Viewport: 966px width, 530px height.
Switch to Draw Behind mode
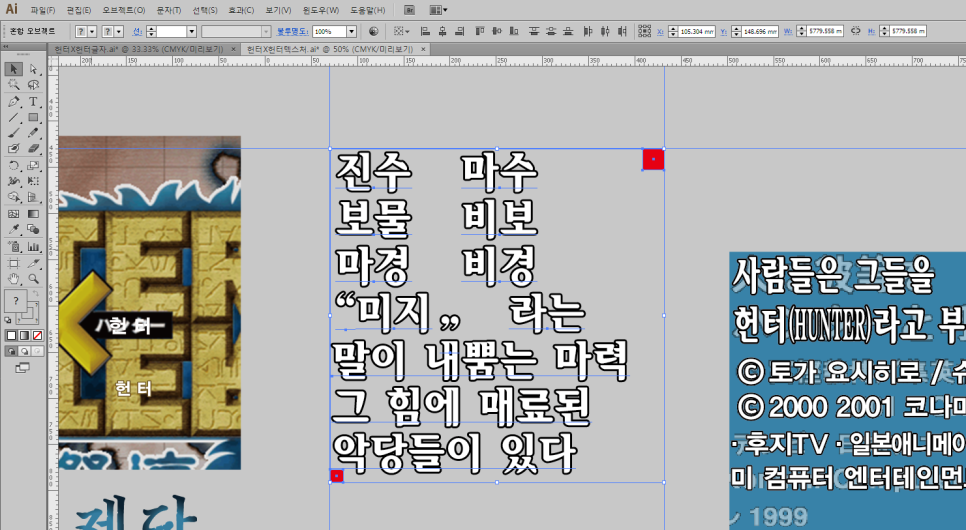pyautogui.click(x=24, y=351)
